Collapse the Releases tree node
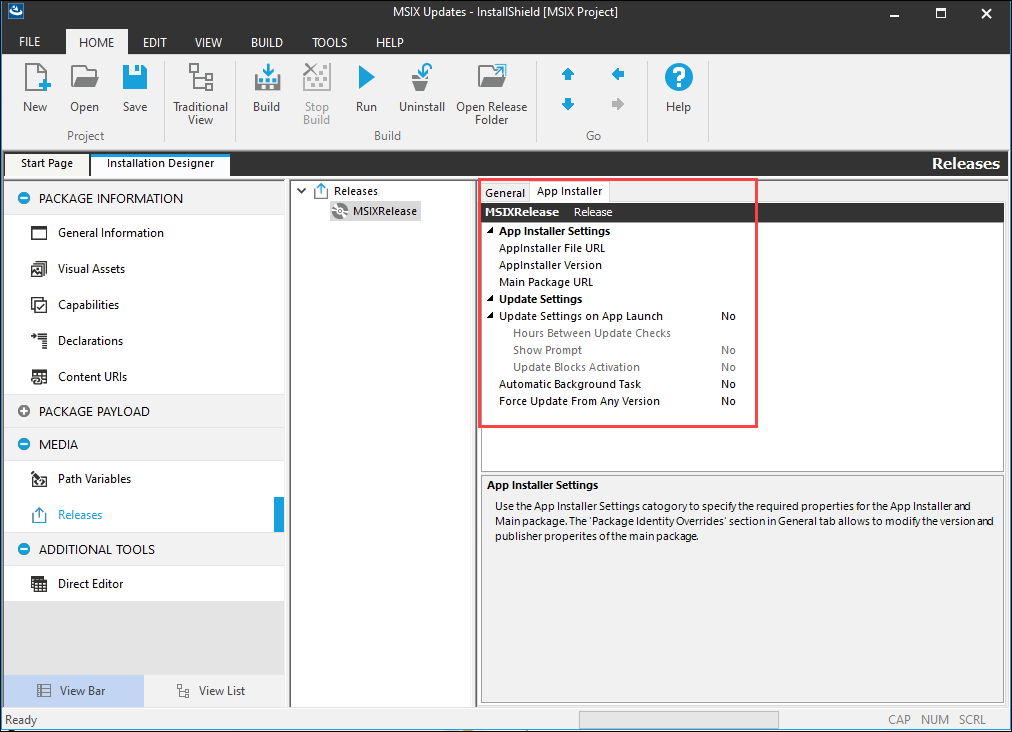Image resolution: width=1012 pixels, height=732 pixels. 302,191
